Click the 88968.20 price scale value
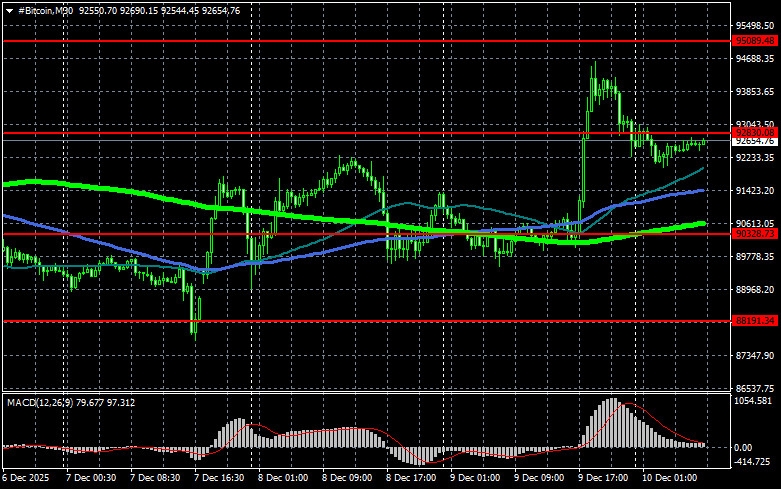This screenshot has width=781, height=489. pos(755,290)
